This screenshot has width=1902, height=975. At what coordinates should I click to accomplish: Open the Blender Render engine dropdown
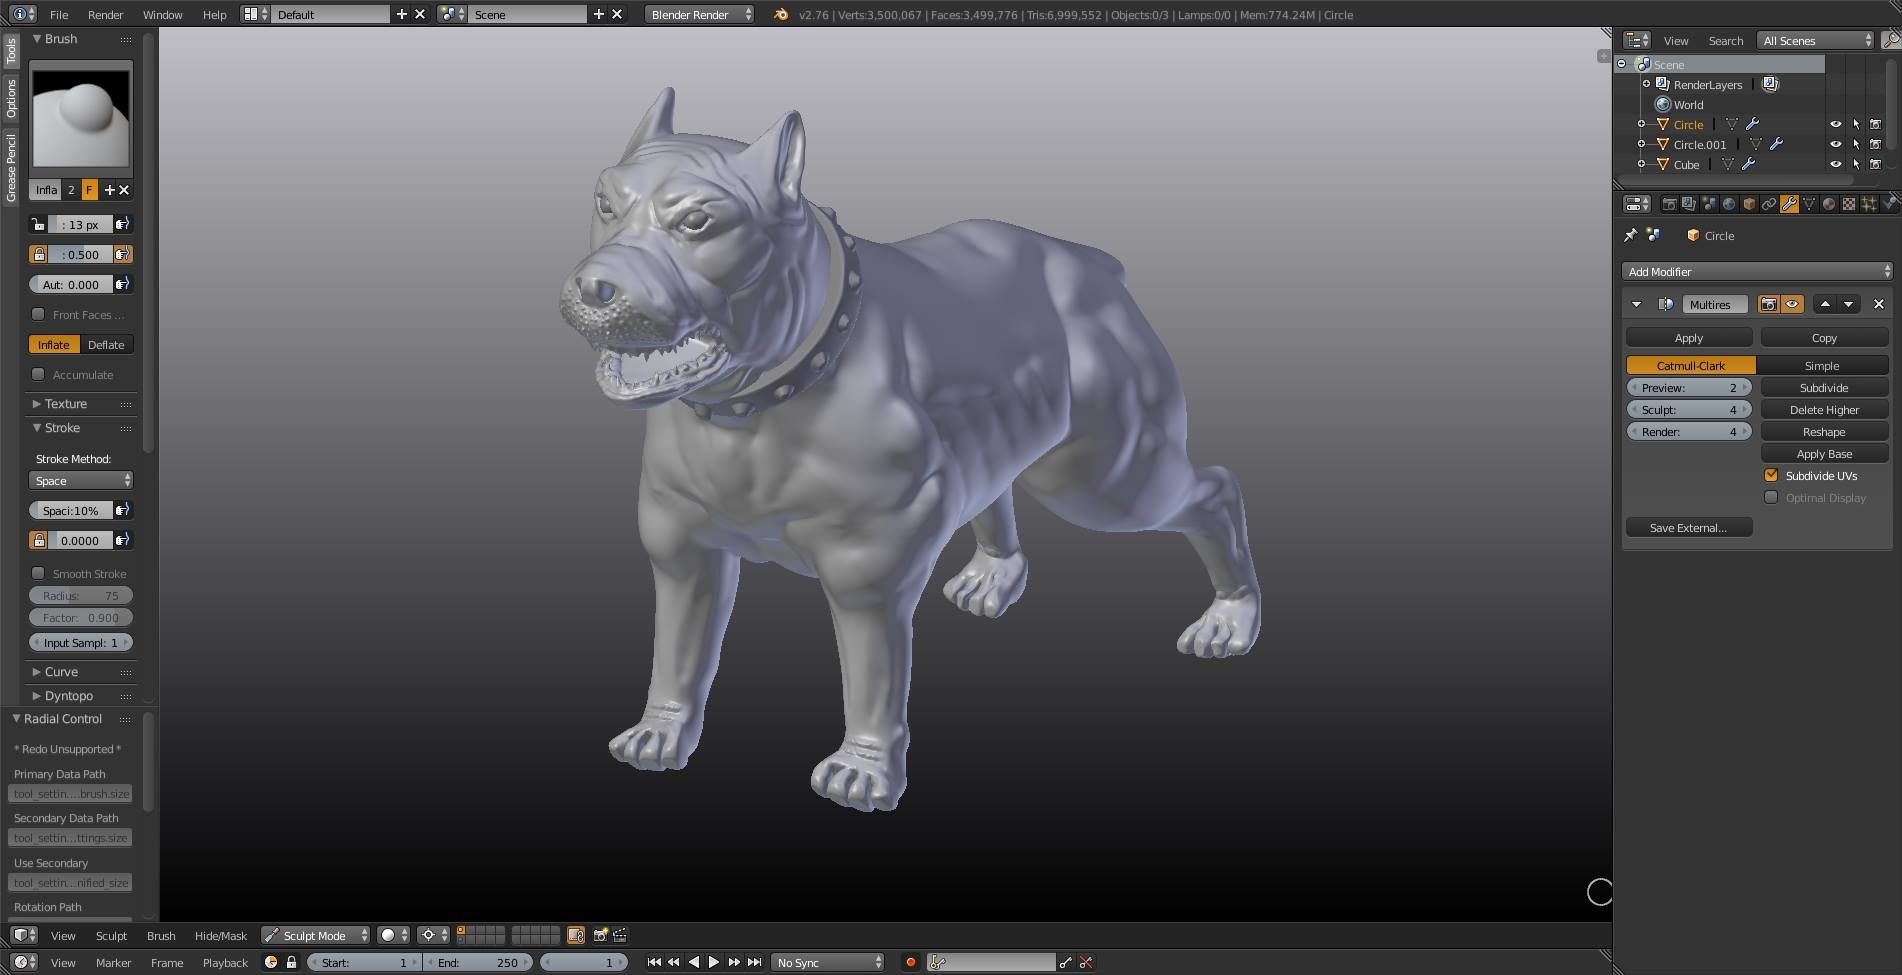[x=699, y=15]
